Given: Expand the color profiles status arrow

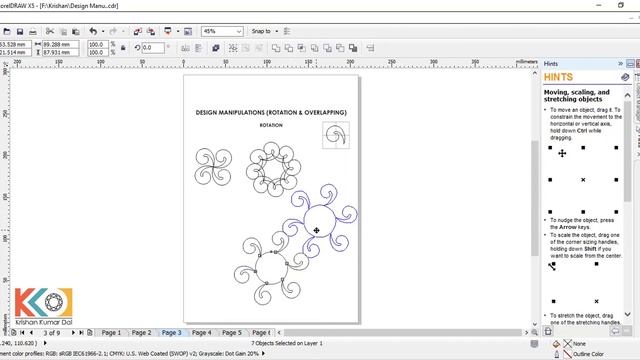Looking at the screenshot, I should (263, 353).
